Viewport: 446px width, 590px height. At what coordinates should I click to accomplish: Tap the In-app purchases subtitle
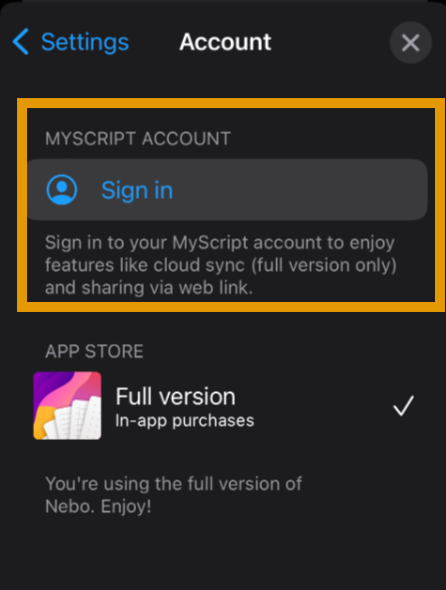[x=185, y=421]
